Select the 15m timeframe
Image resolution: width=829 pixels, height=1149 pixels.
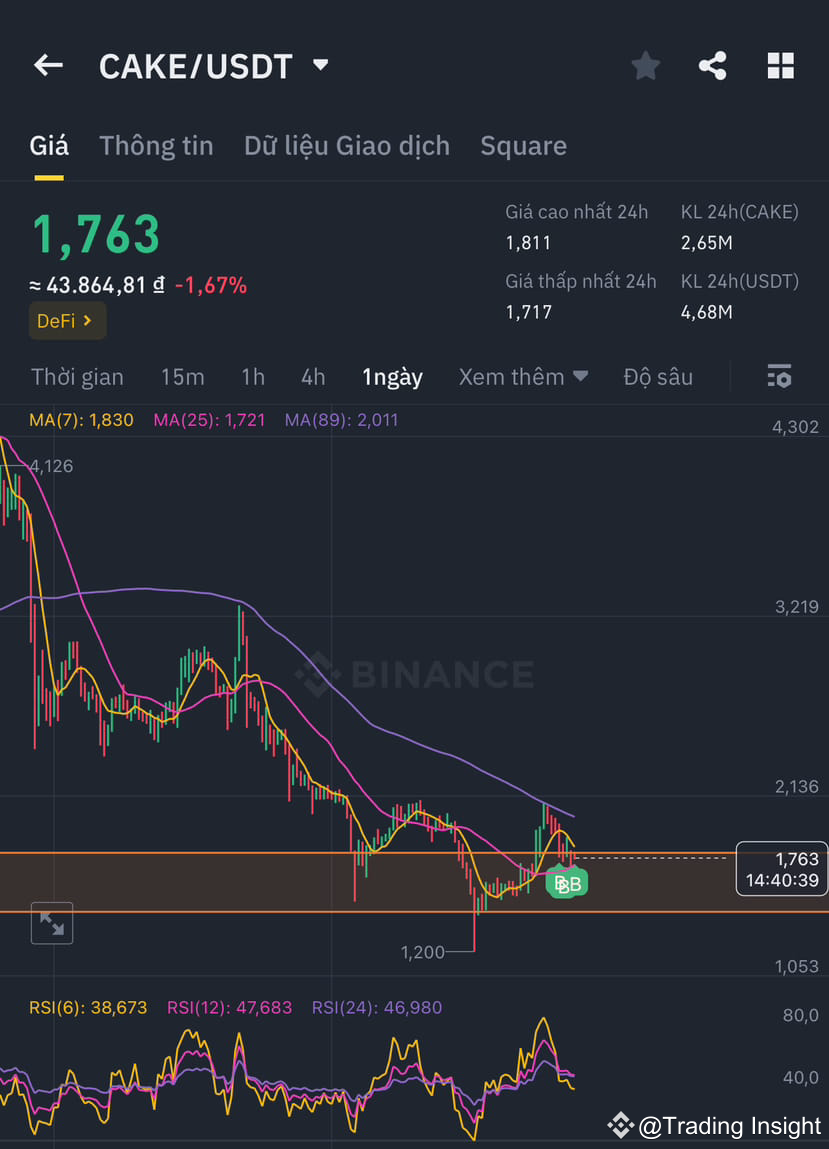(183, 377)
